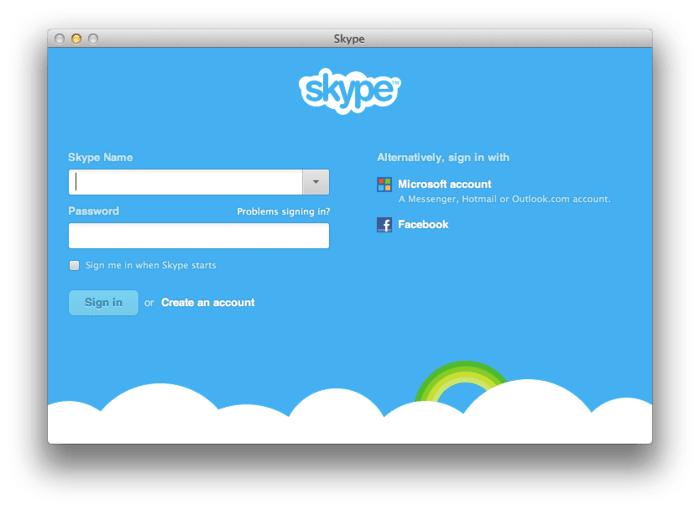700x510 pixels.
Task: Click Messenger, Hotmail or Outlook.com description
Action: (504, 199)
